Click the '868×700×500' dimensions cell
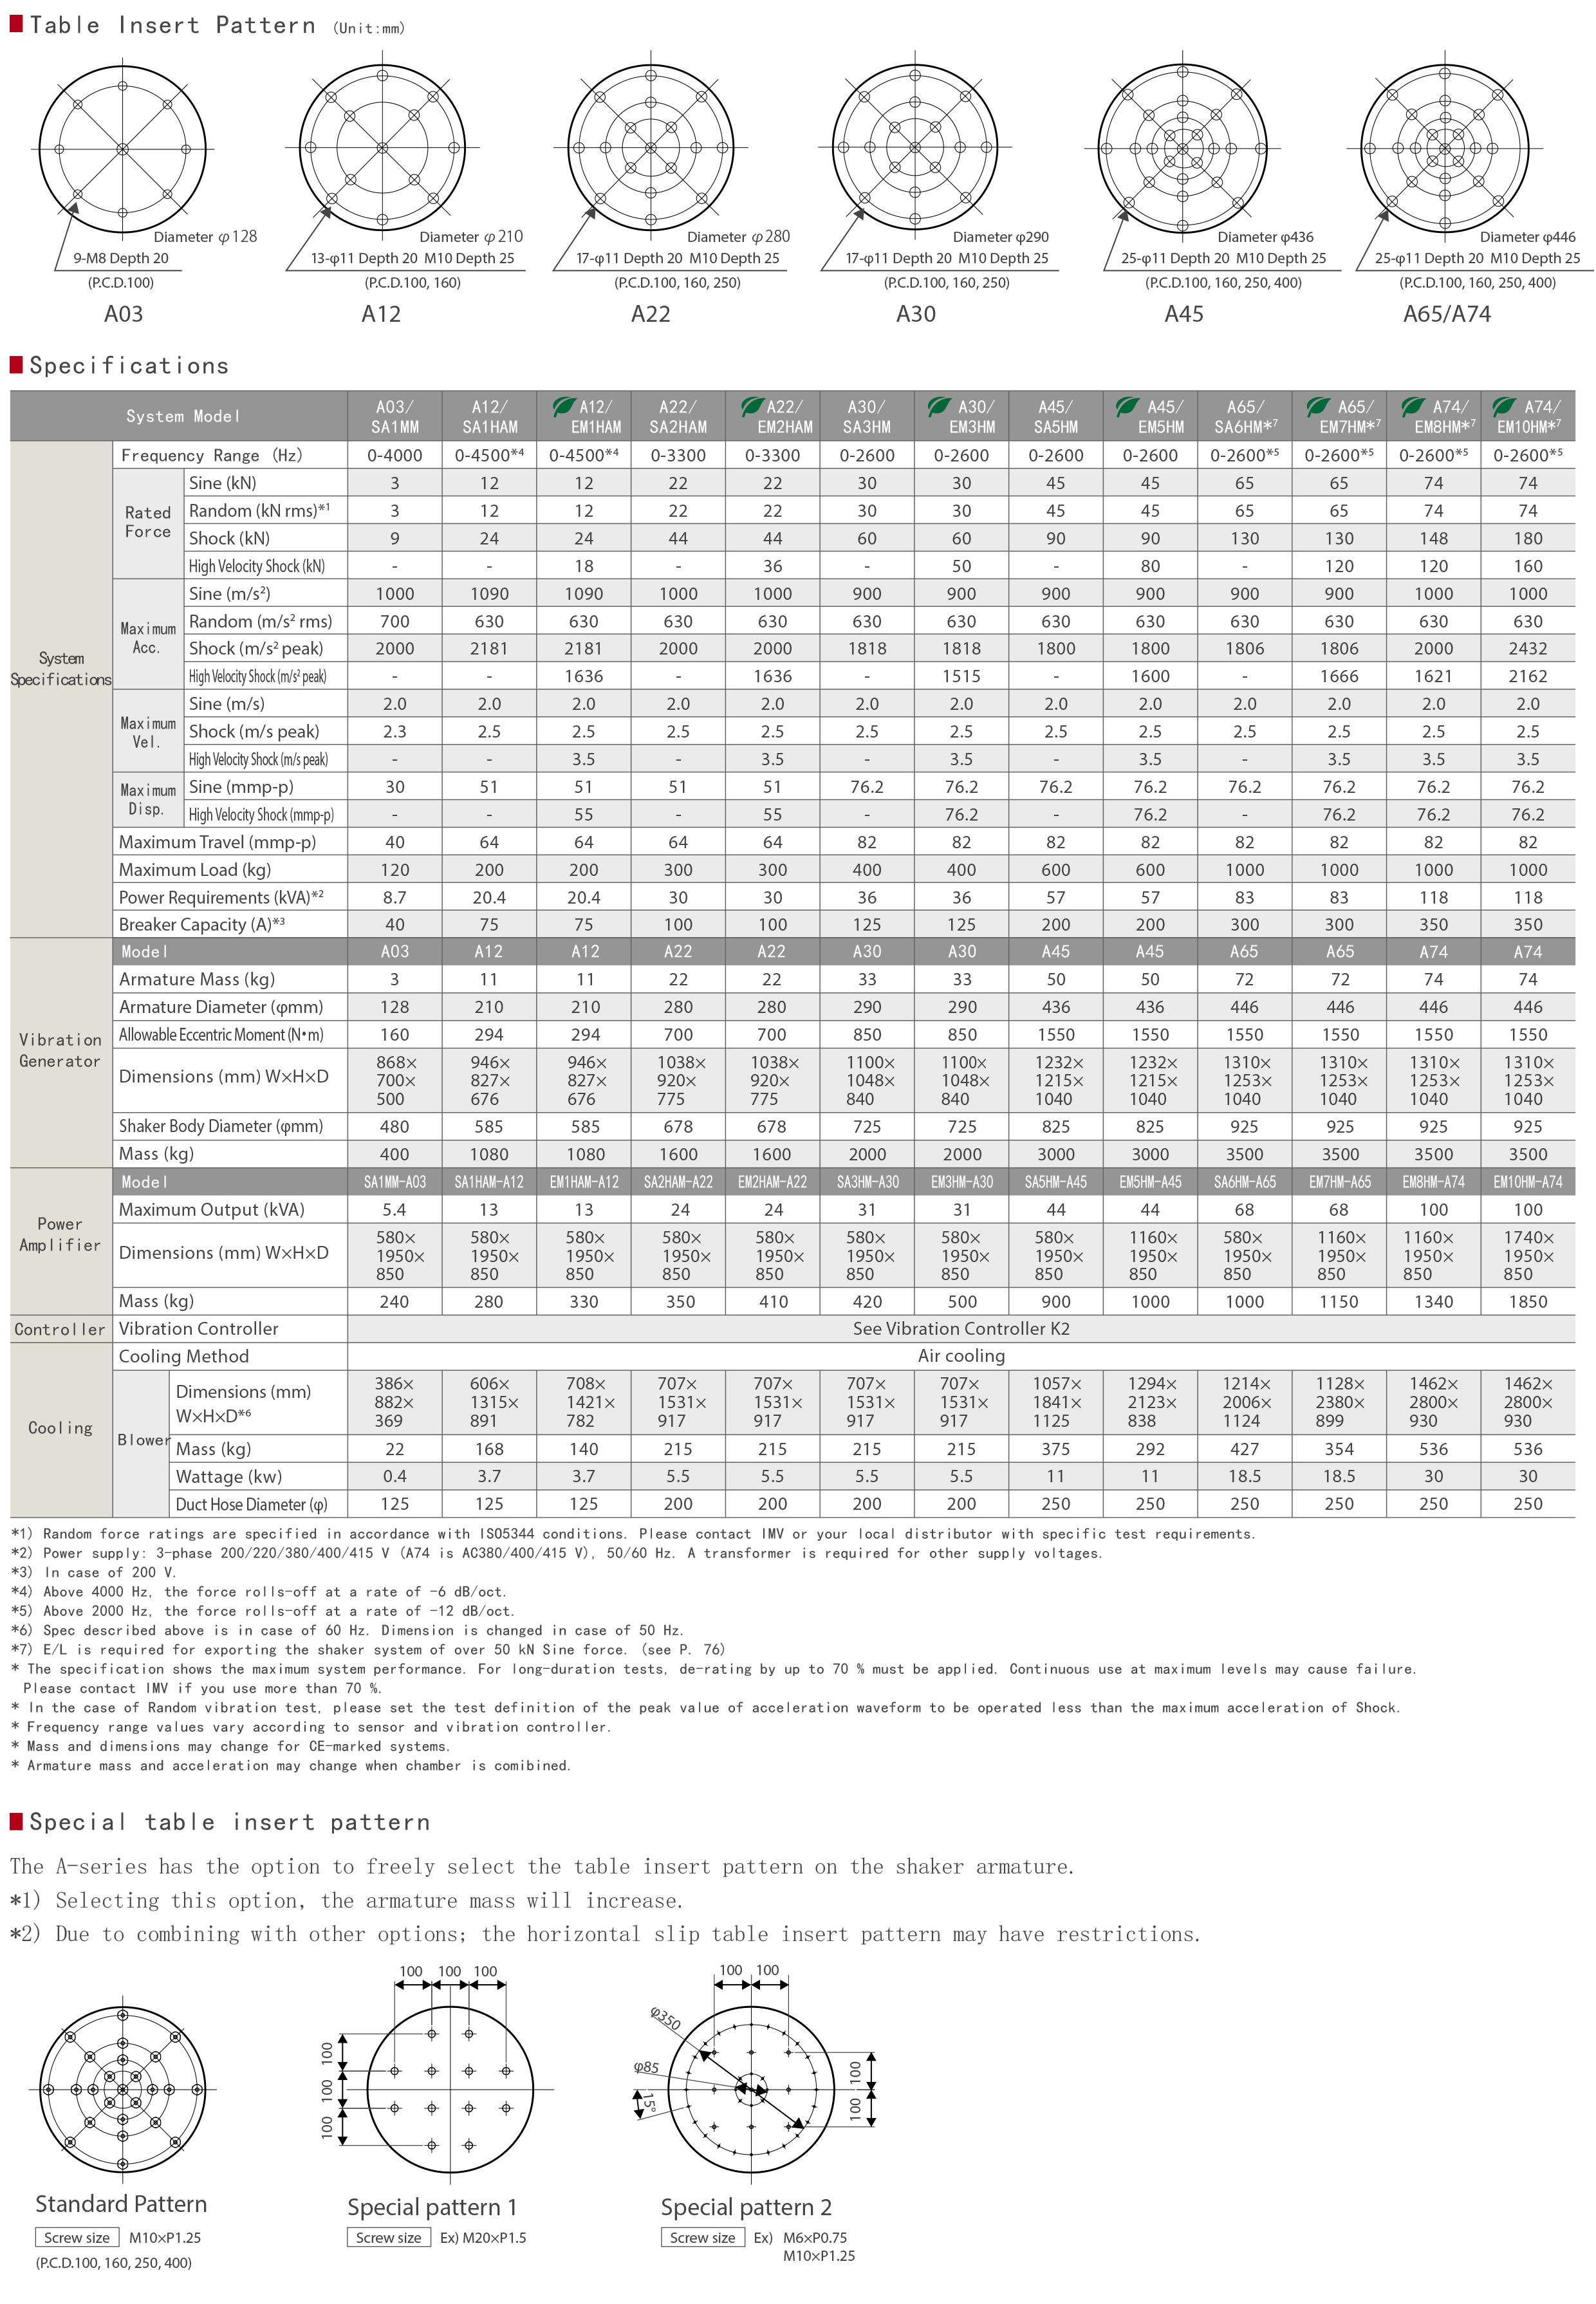Screen dimensions: 1596x2304 [x=395, y=1080]
